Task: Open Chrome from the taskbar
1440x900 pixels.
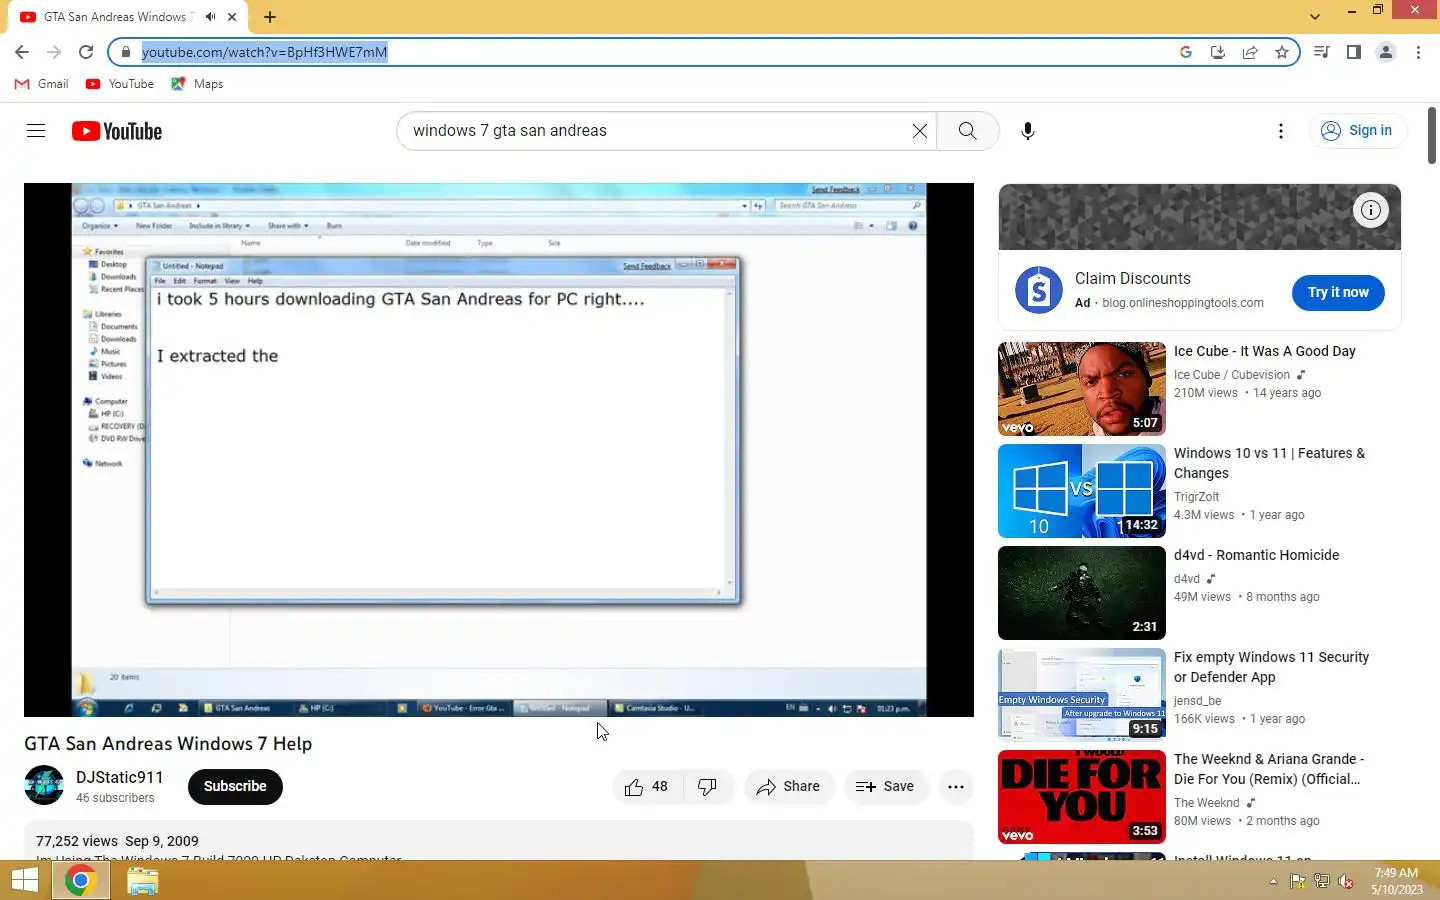Action: 80,881
